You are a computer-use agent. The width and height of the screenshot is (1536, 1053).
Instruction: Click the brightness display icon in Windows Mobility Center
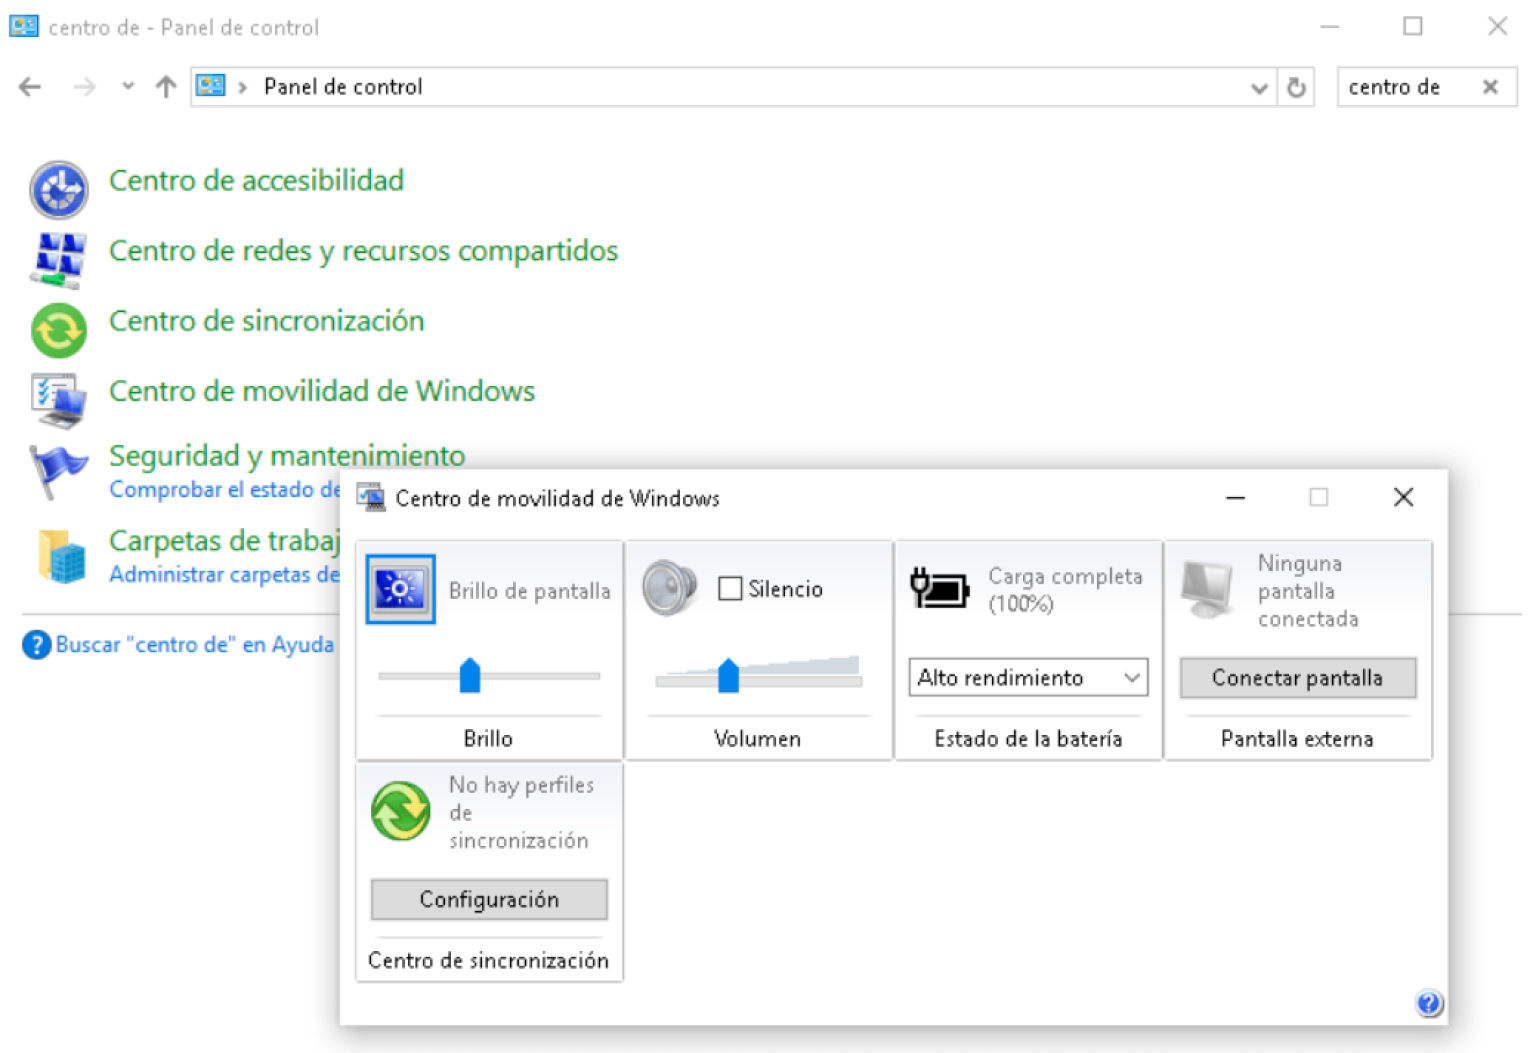tap(399, 589)
